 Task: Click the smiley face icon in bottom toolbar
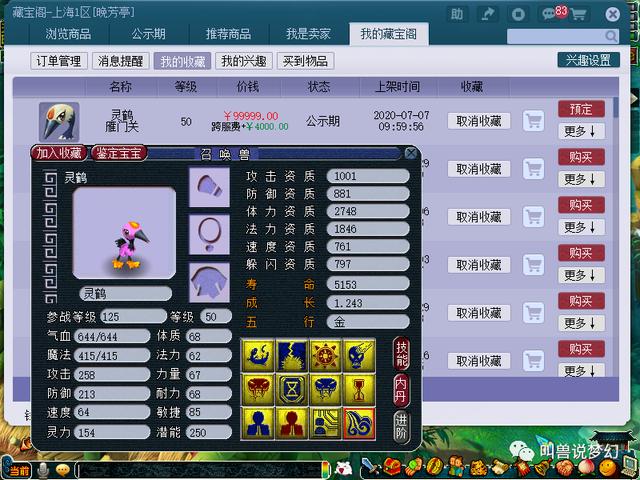coord(607,467)
